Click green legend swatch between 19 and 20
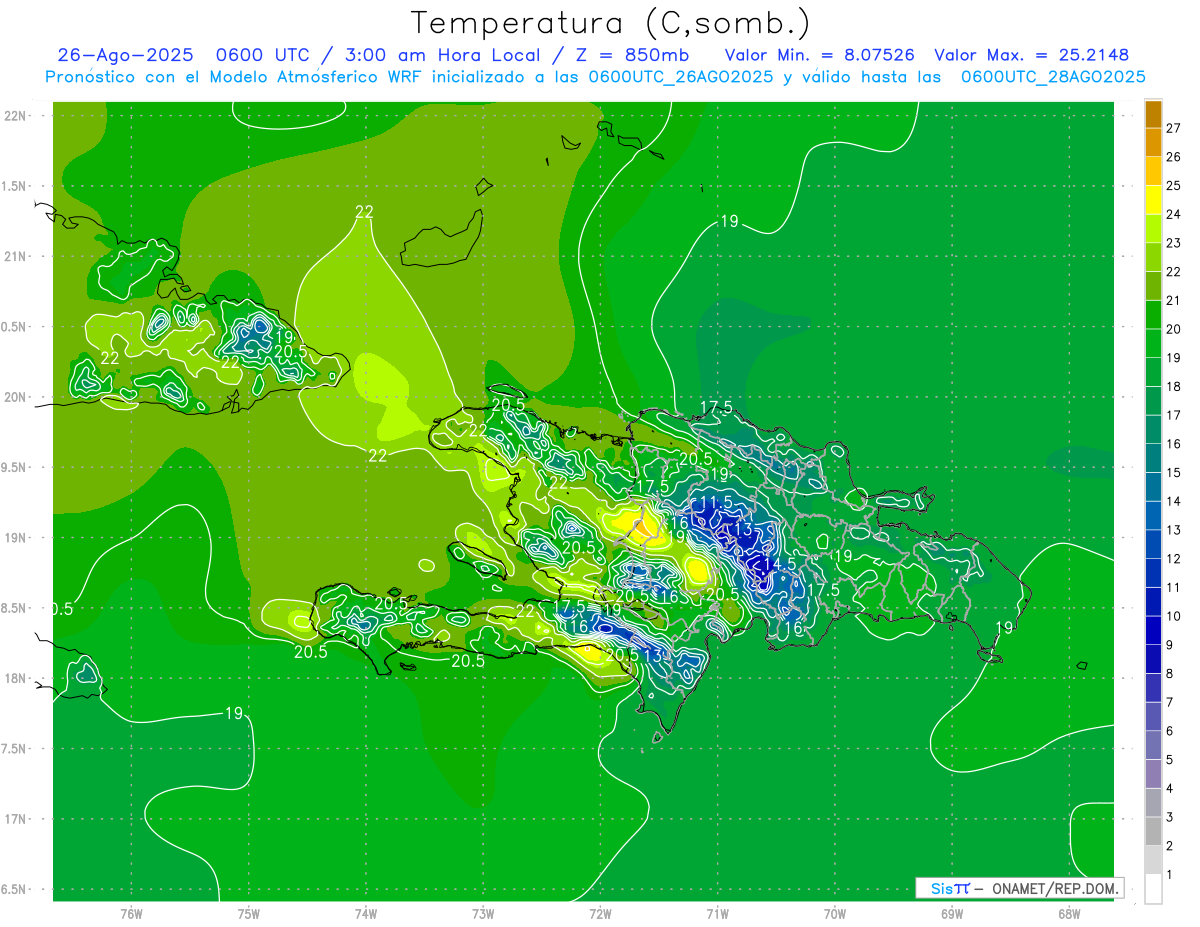Screen dimensions: 1200x927 (1153, 343)
